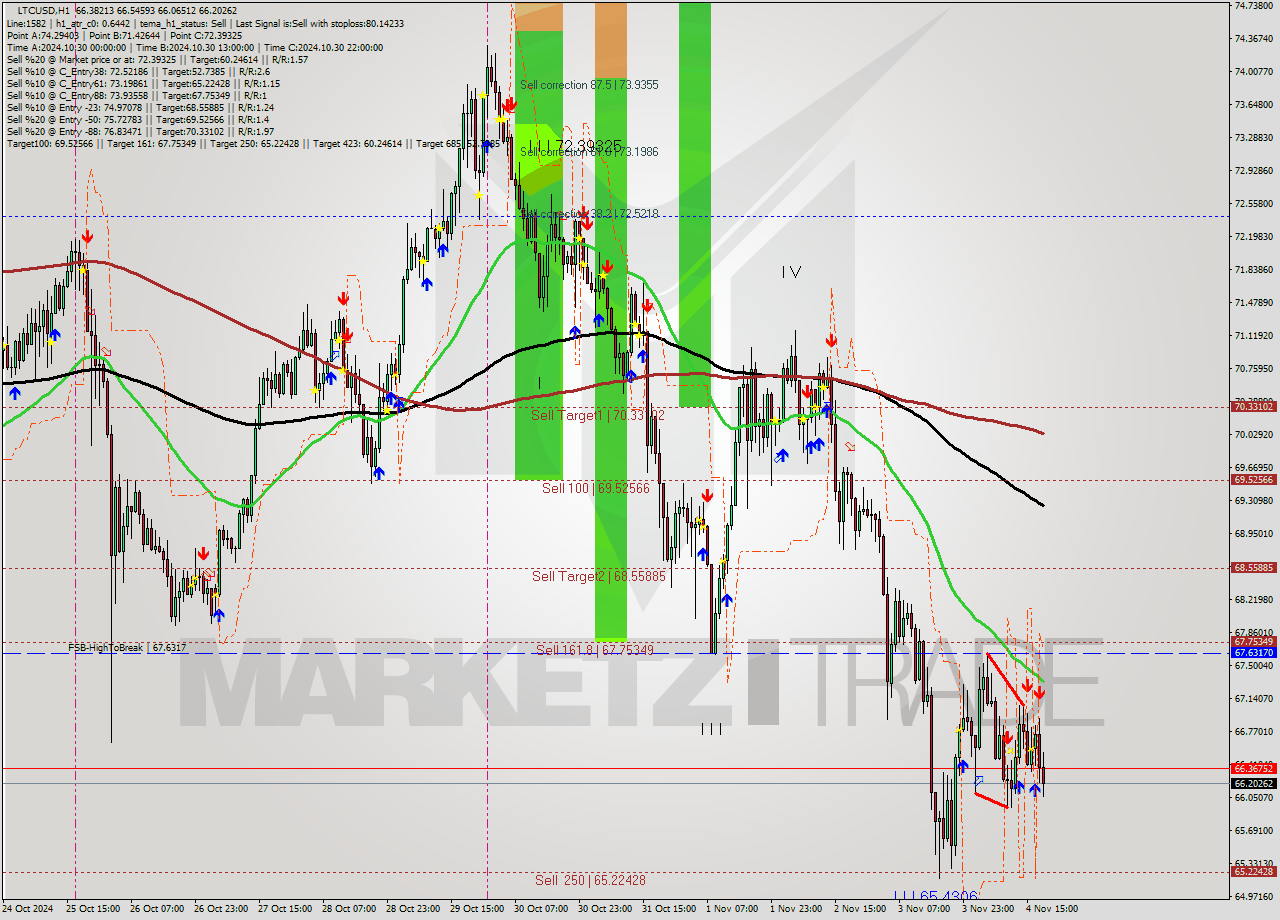
Task: Click the LTCUSD,H1 chart symbol title
Action: 43,10
